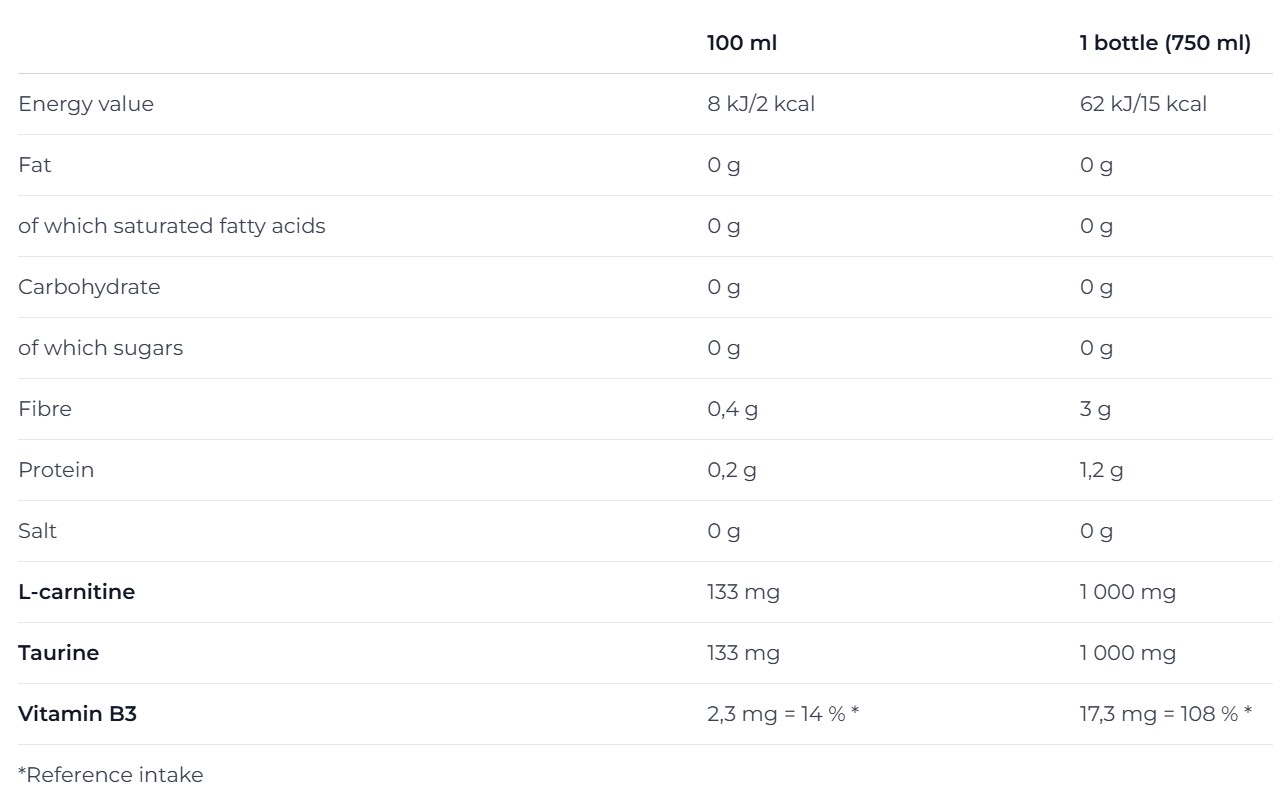Viewport: 1273px width, 795px height.
Task: Select the bold L-carnitine label
Action: click(77, 592)
